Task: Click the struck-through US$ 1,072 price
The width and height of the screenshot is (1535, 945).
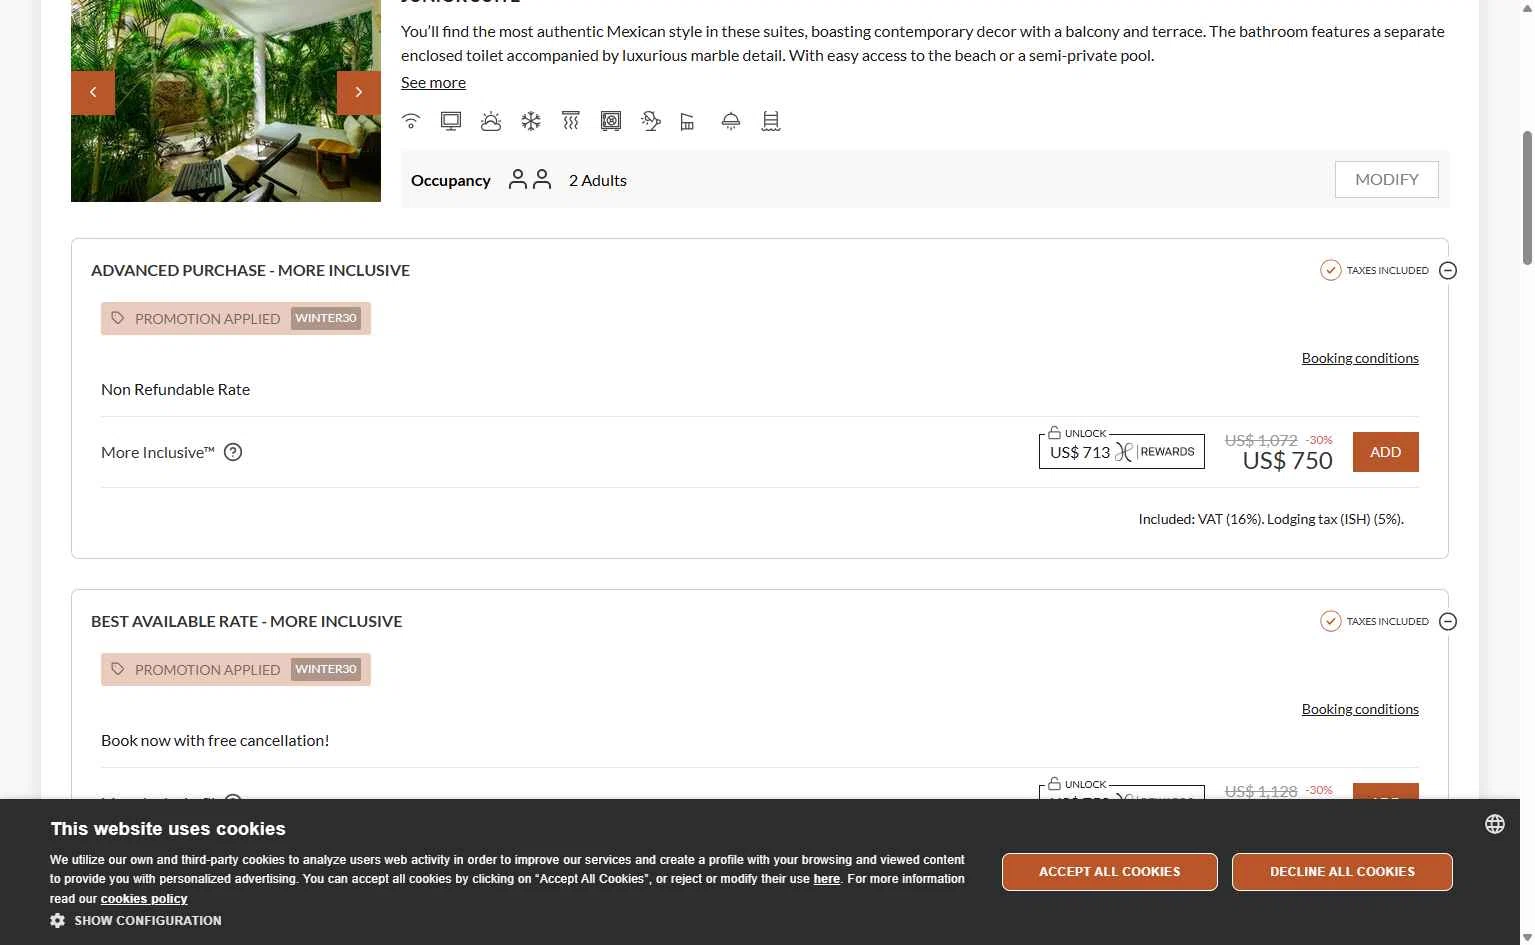Action: coord(1261,440)
